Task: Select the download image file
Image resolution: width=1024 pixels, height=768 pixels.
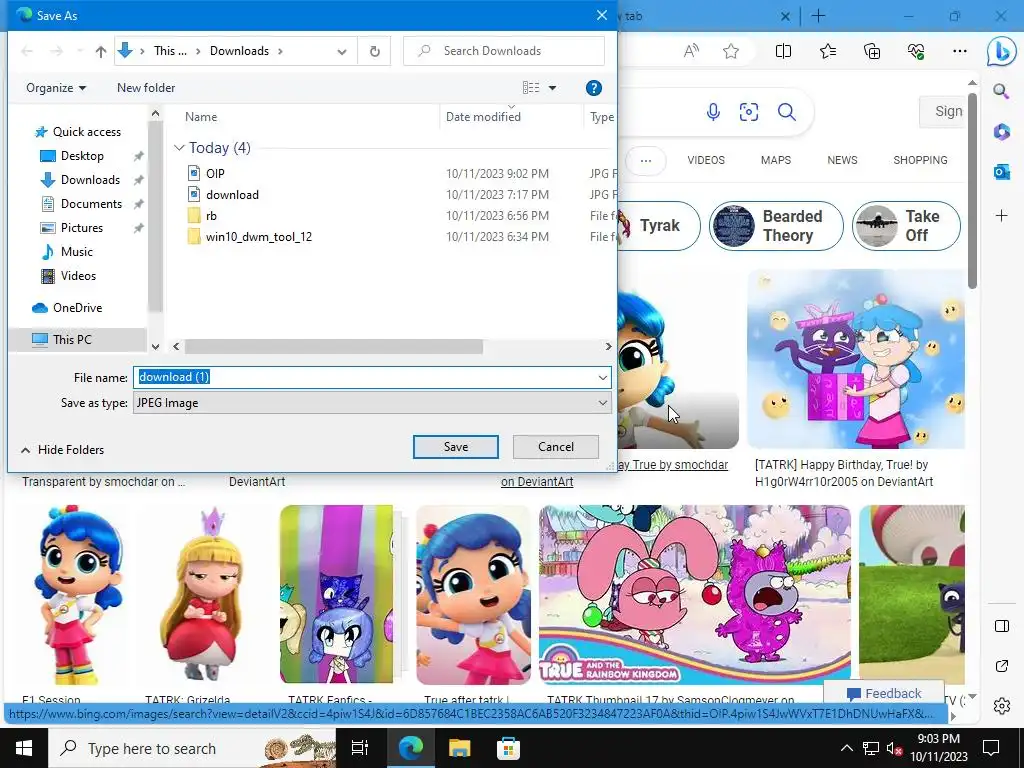Action: tap(232, 195)
